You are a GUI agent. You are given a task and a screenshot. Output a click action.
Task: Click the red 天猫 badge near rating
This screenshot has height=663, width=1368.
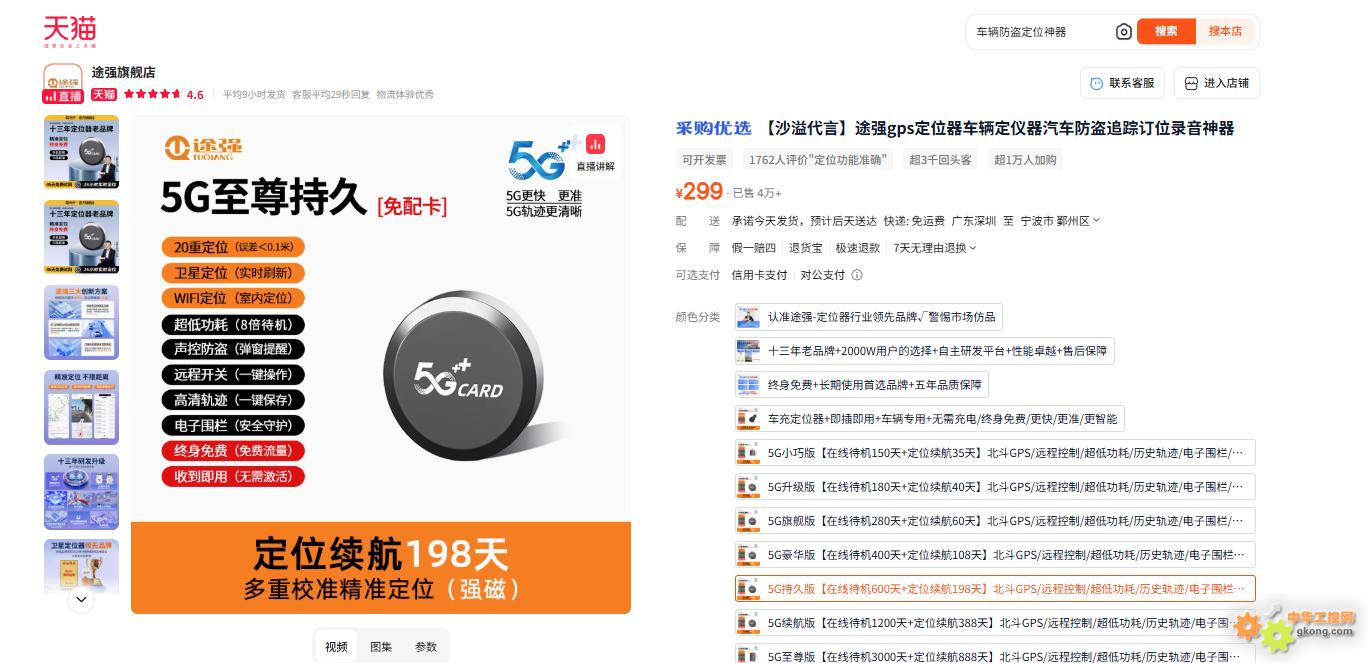point(104,95)
